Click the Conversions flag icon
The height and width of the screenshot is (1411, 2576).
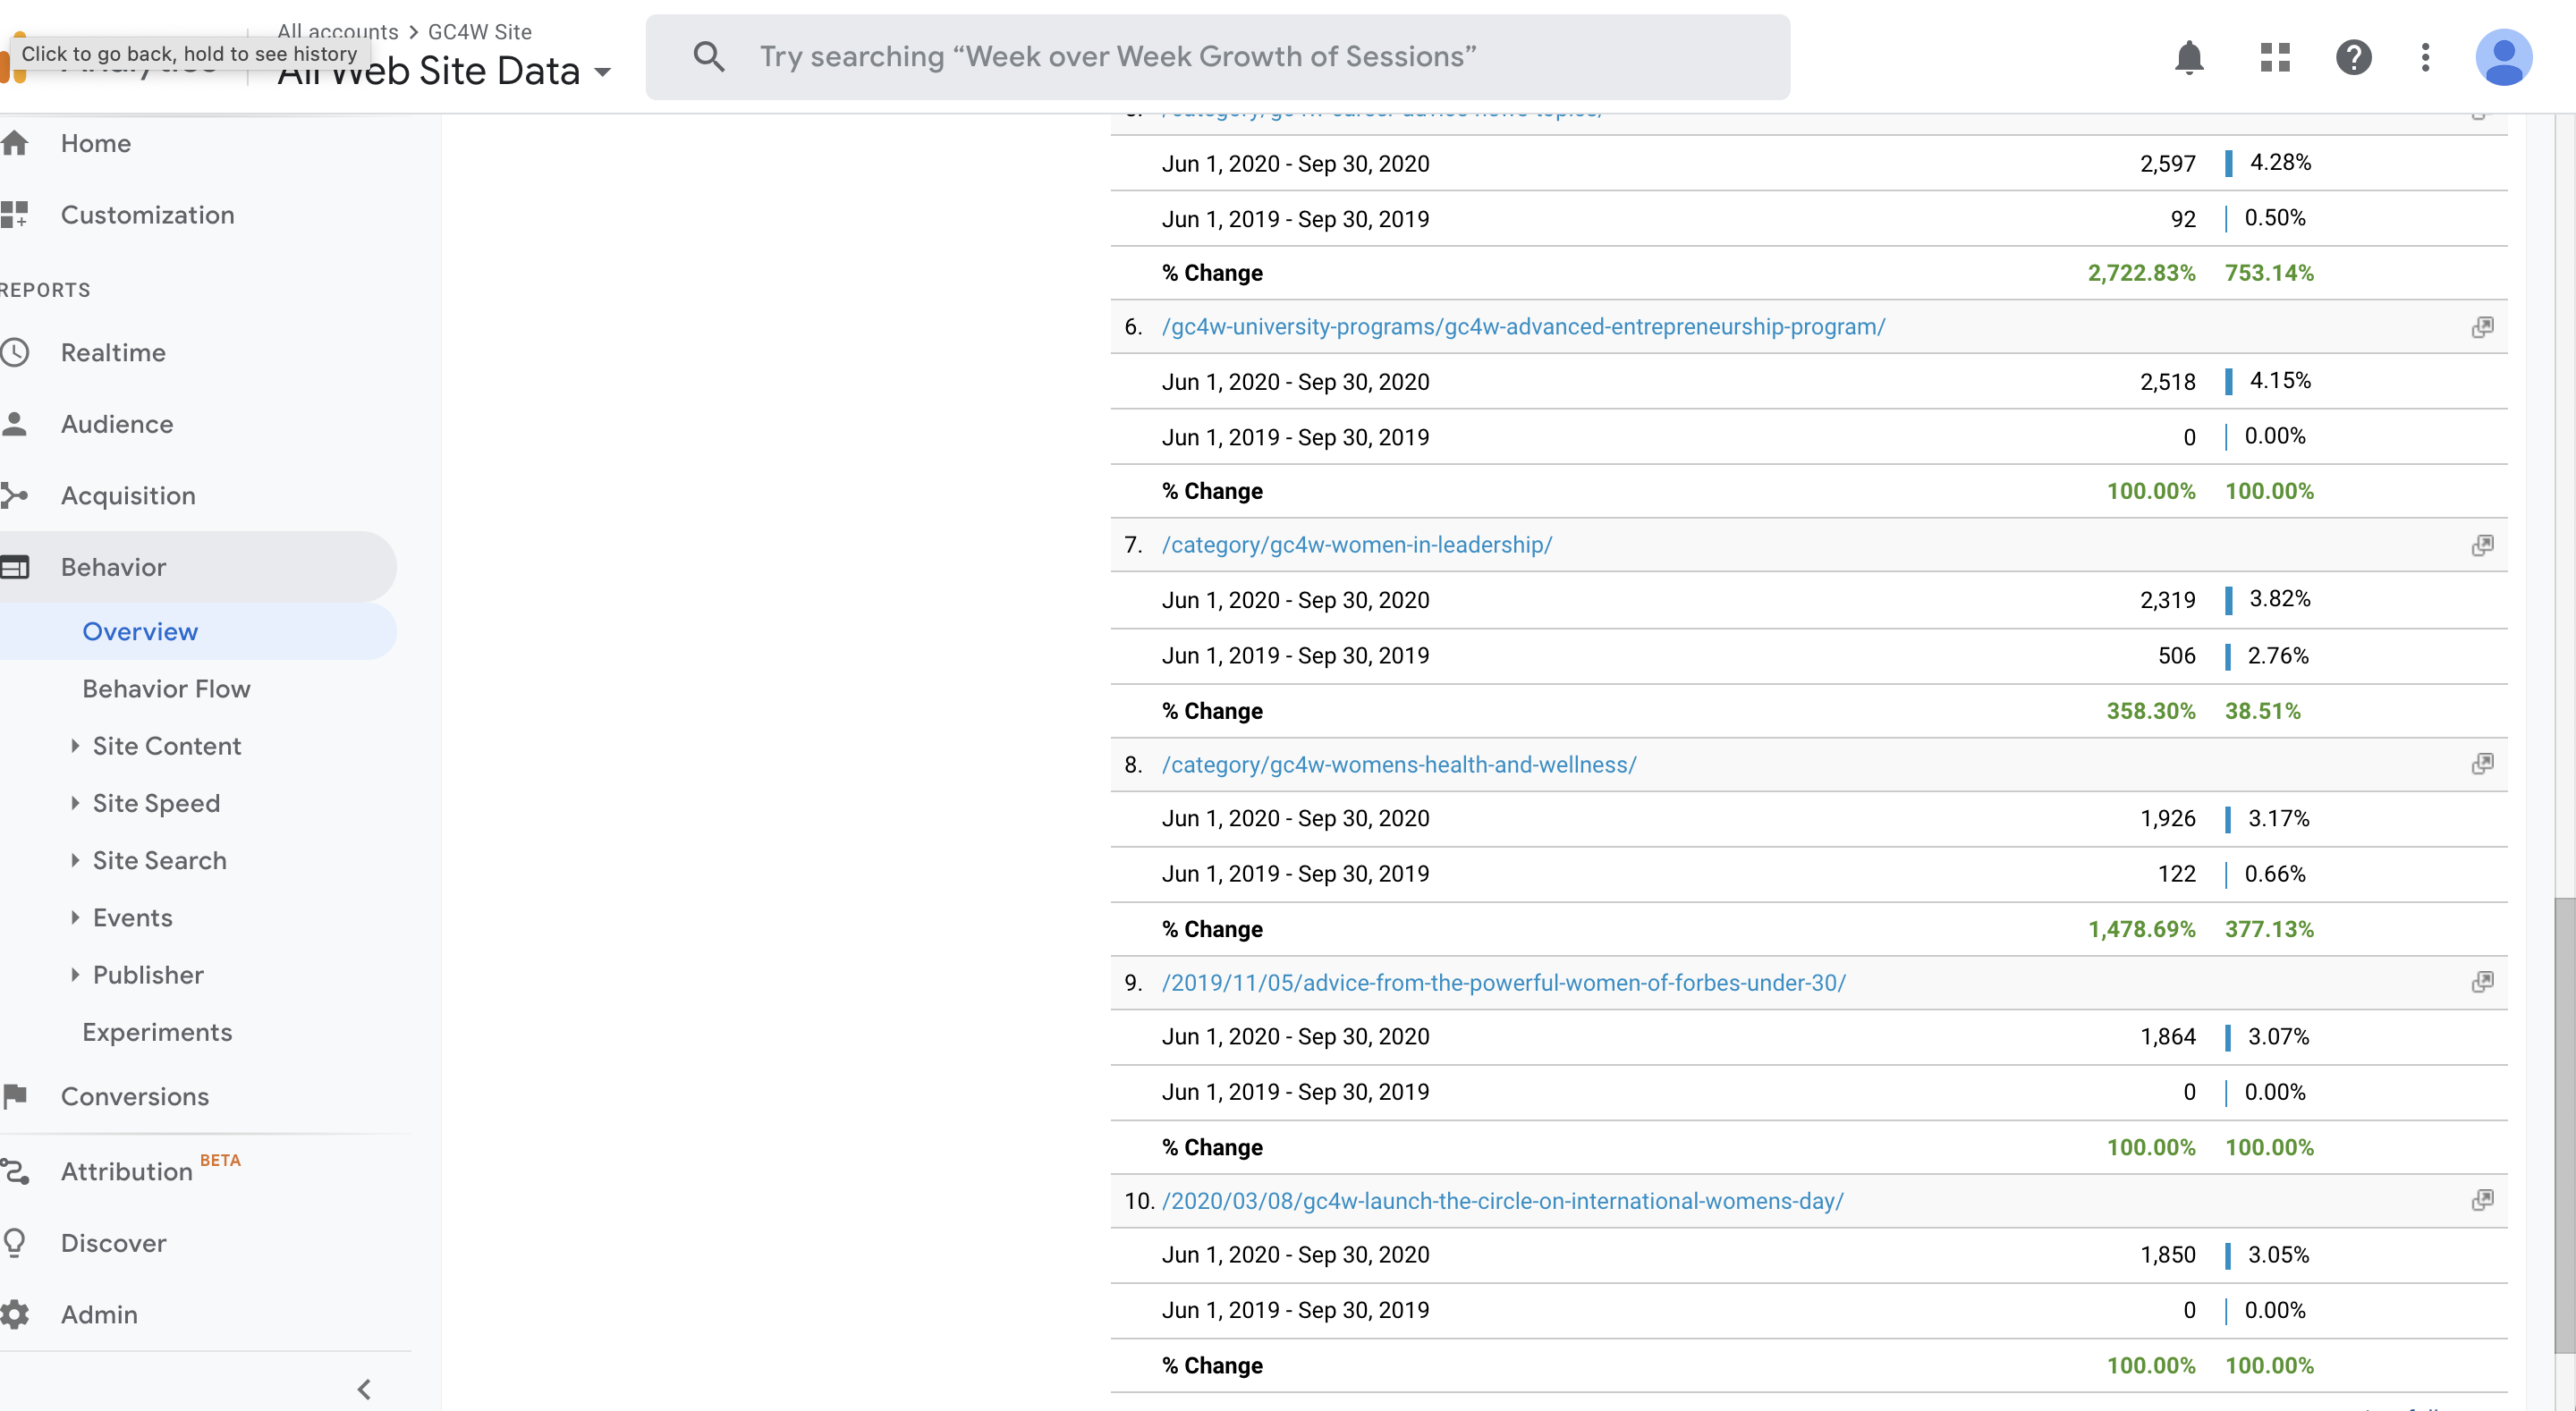(15, 1096)
